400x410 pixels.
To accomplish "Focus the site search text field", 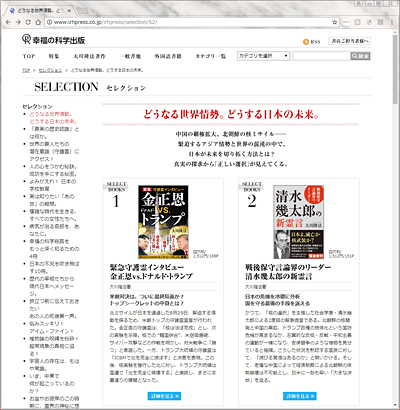I will [322, 56].
